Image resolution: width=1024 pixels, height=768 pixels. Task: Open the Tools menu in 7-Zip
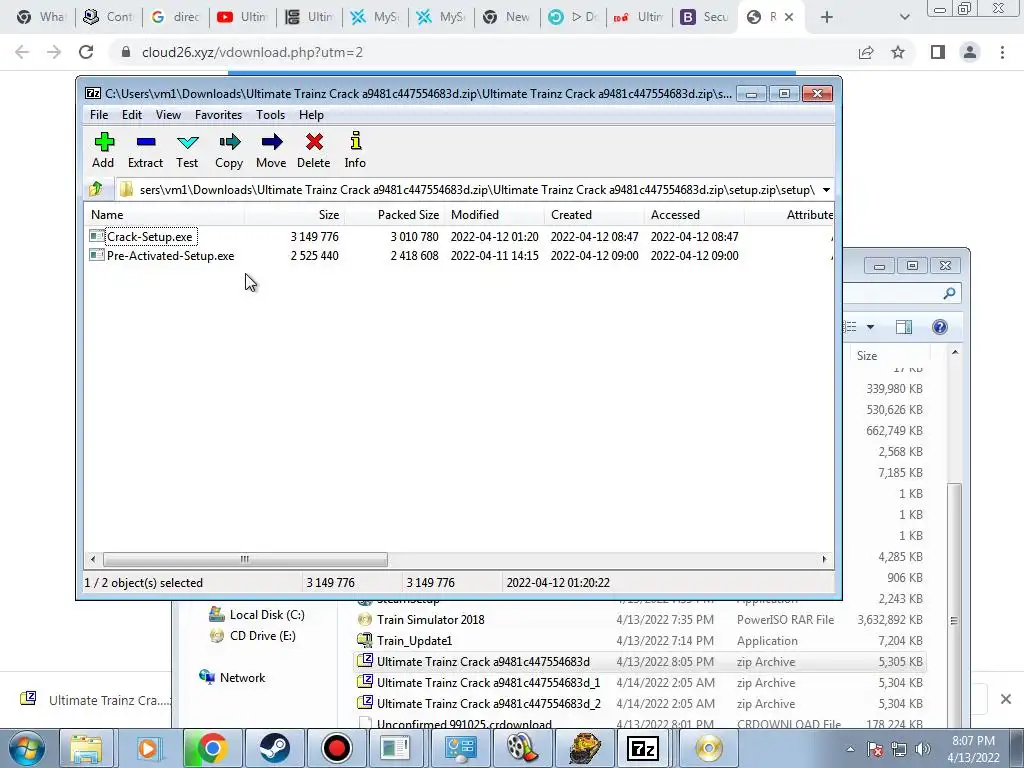[270, 115]
